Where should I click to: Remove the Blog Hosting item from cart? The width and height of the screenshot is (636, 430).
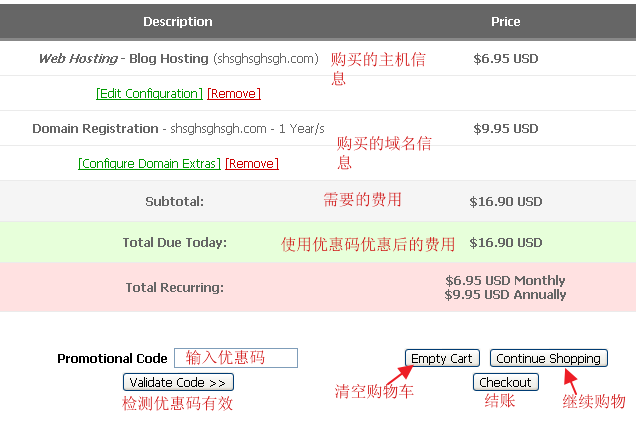[x=233, y=94]
